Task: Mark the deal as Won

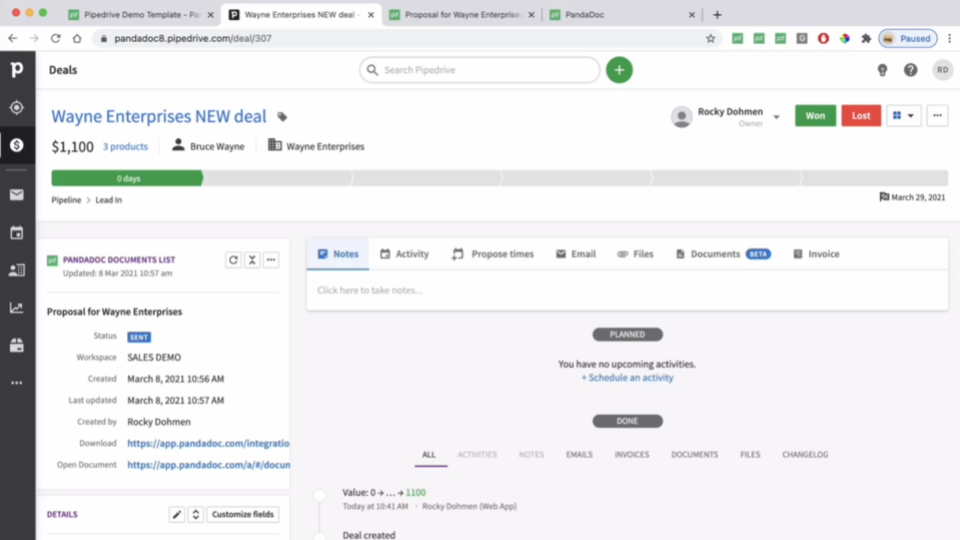Action: pos(816,115)
